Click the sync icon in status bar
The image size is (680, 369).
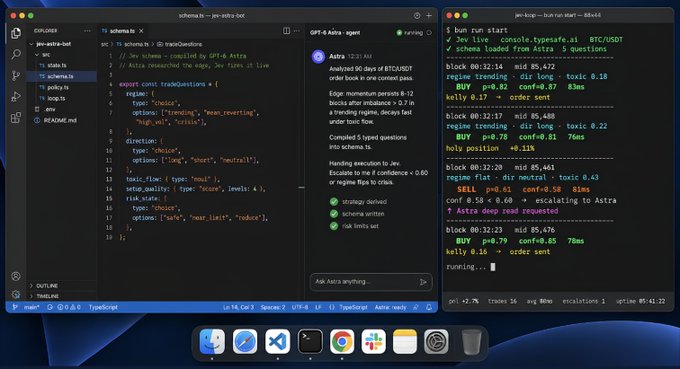tap(50, 307)
